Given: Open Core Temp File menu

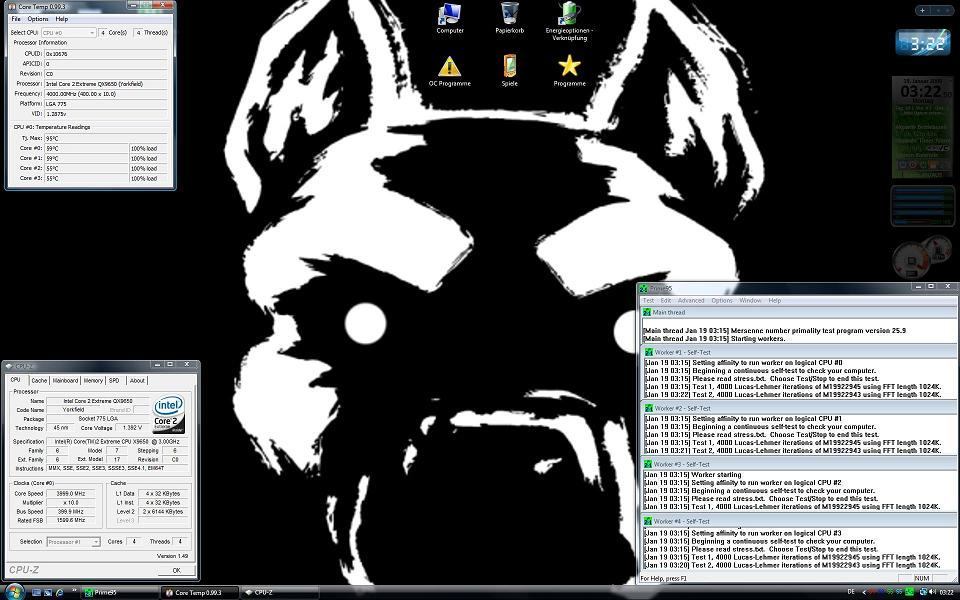Looking at the screenshot, I should [x=16, y=19].
